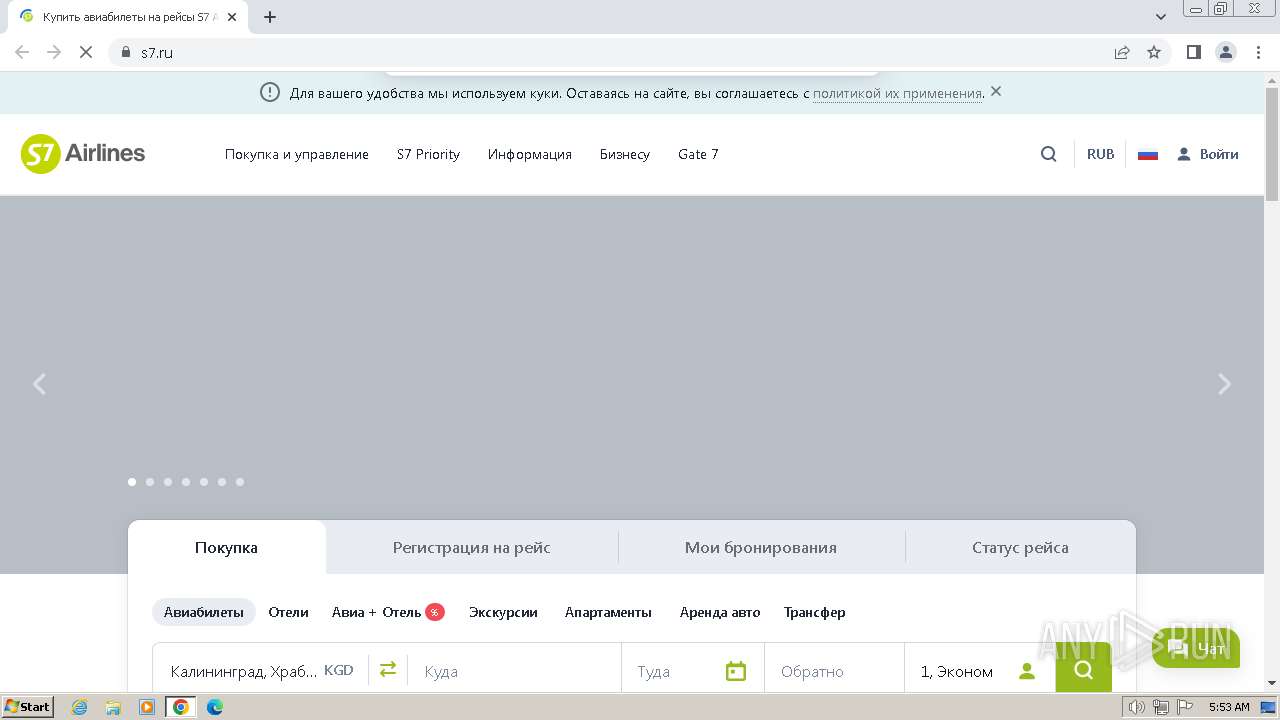Image resolution: width=1280 pixels, height=720 pixels.
Task: Open File Explorer from taskbar
Action: point(113,707)
